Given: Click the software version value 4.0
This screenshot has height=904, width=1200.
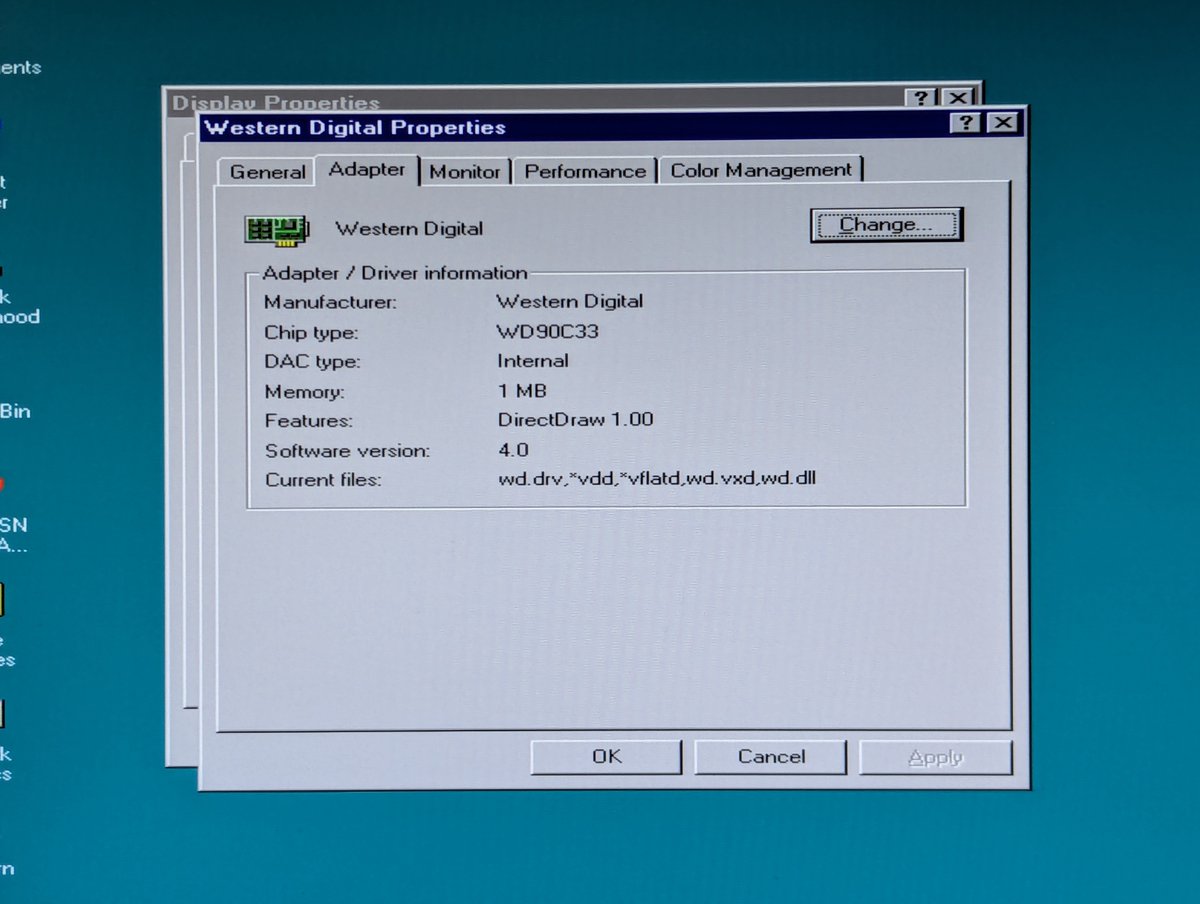Looking at the screenshot, I should pyautogui.click(x=513, y=450).
